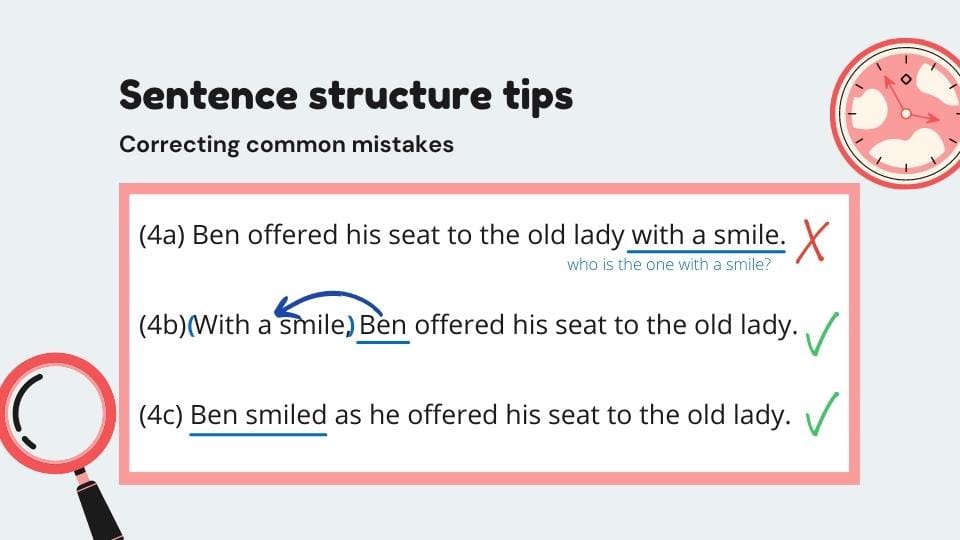
Task: Click the "(4a)" sentence label
Action: click(x=162, y=236)
